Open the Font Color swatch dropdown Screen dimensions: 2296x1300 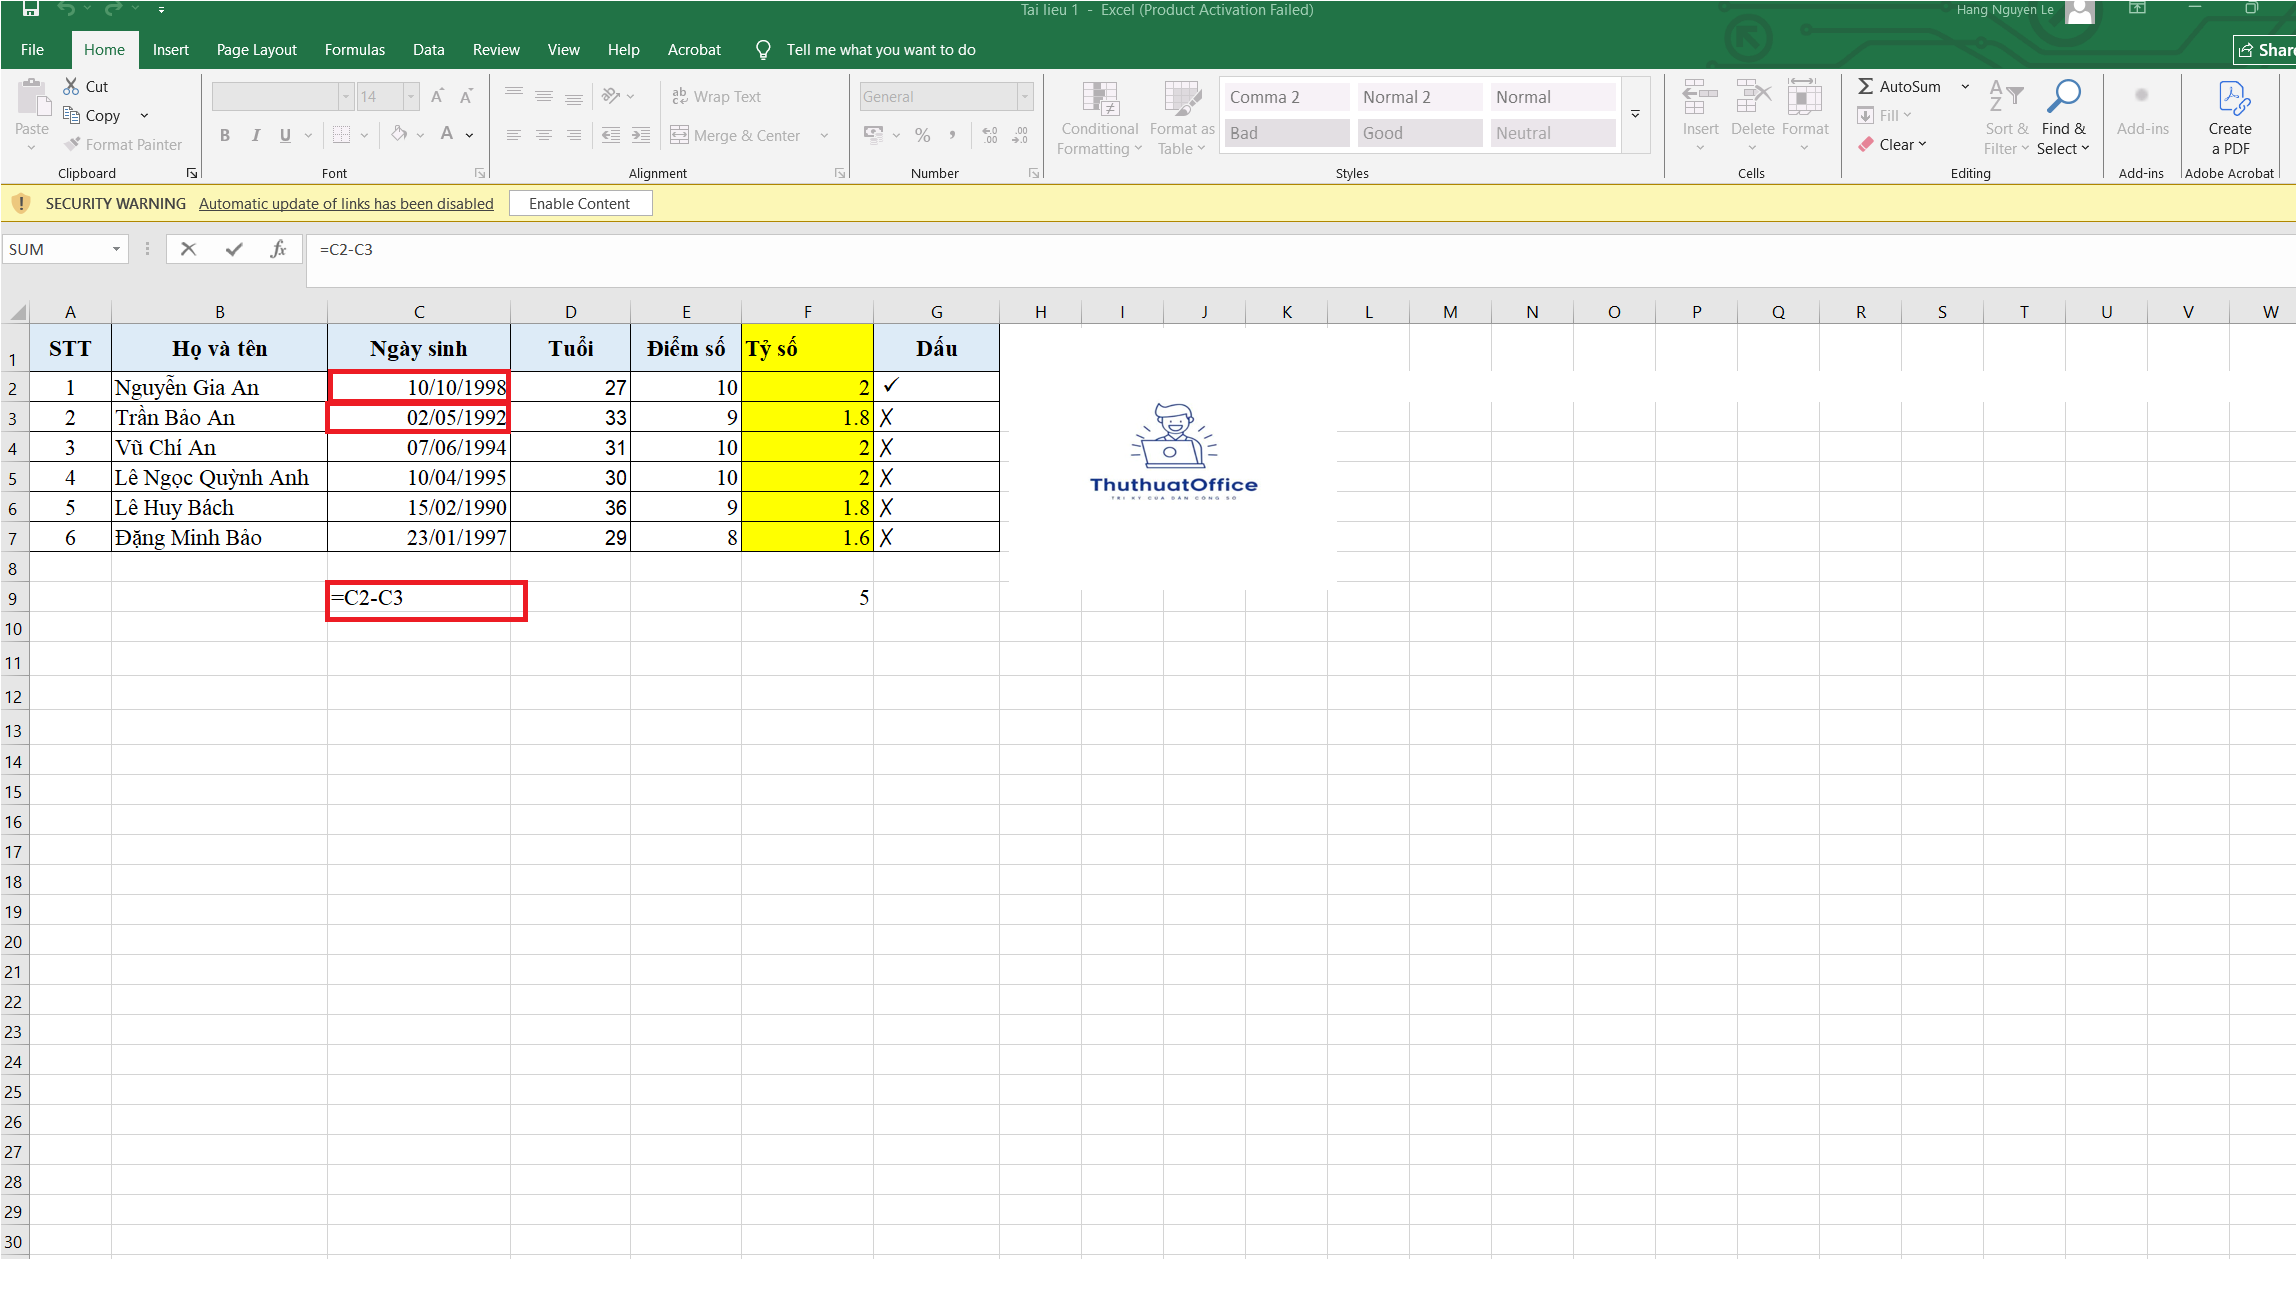467,135
